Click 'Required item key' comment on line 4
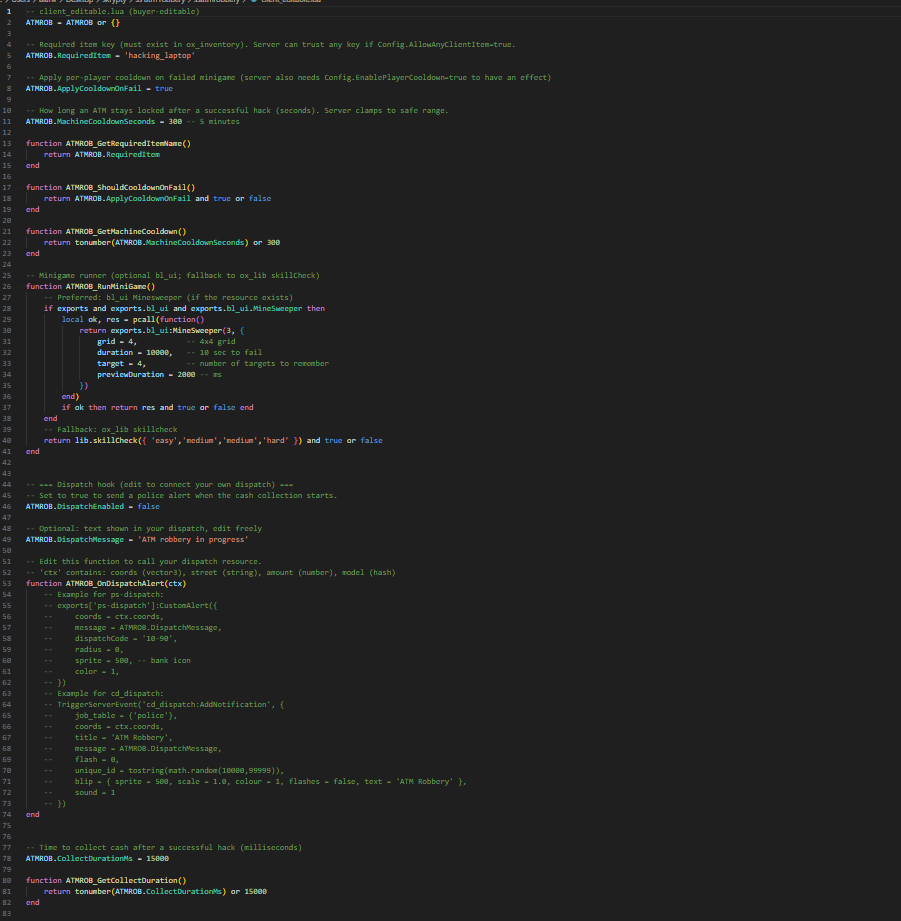Screen dimensions: 901x921 (x=271, y=44)
